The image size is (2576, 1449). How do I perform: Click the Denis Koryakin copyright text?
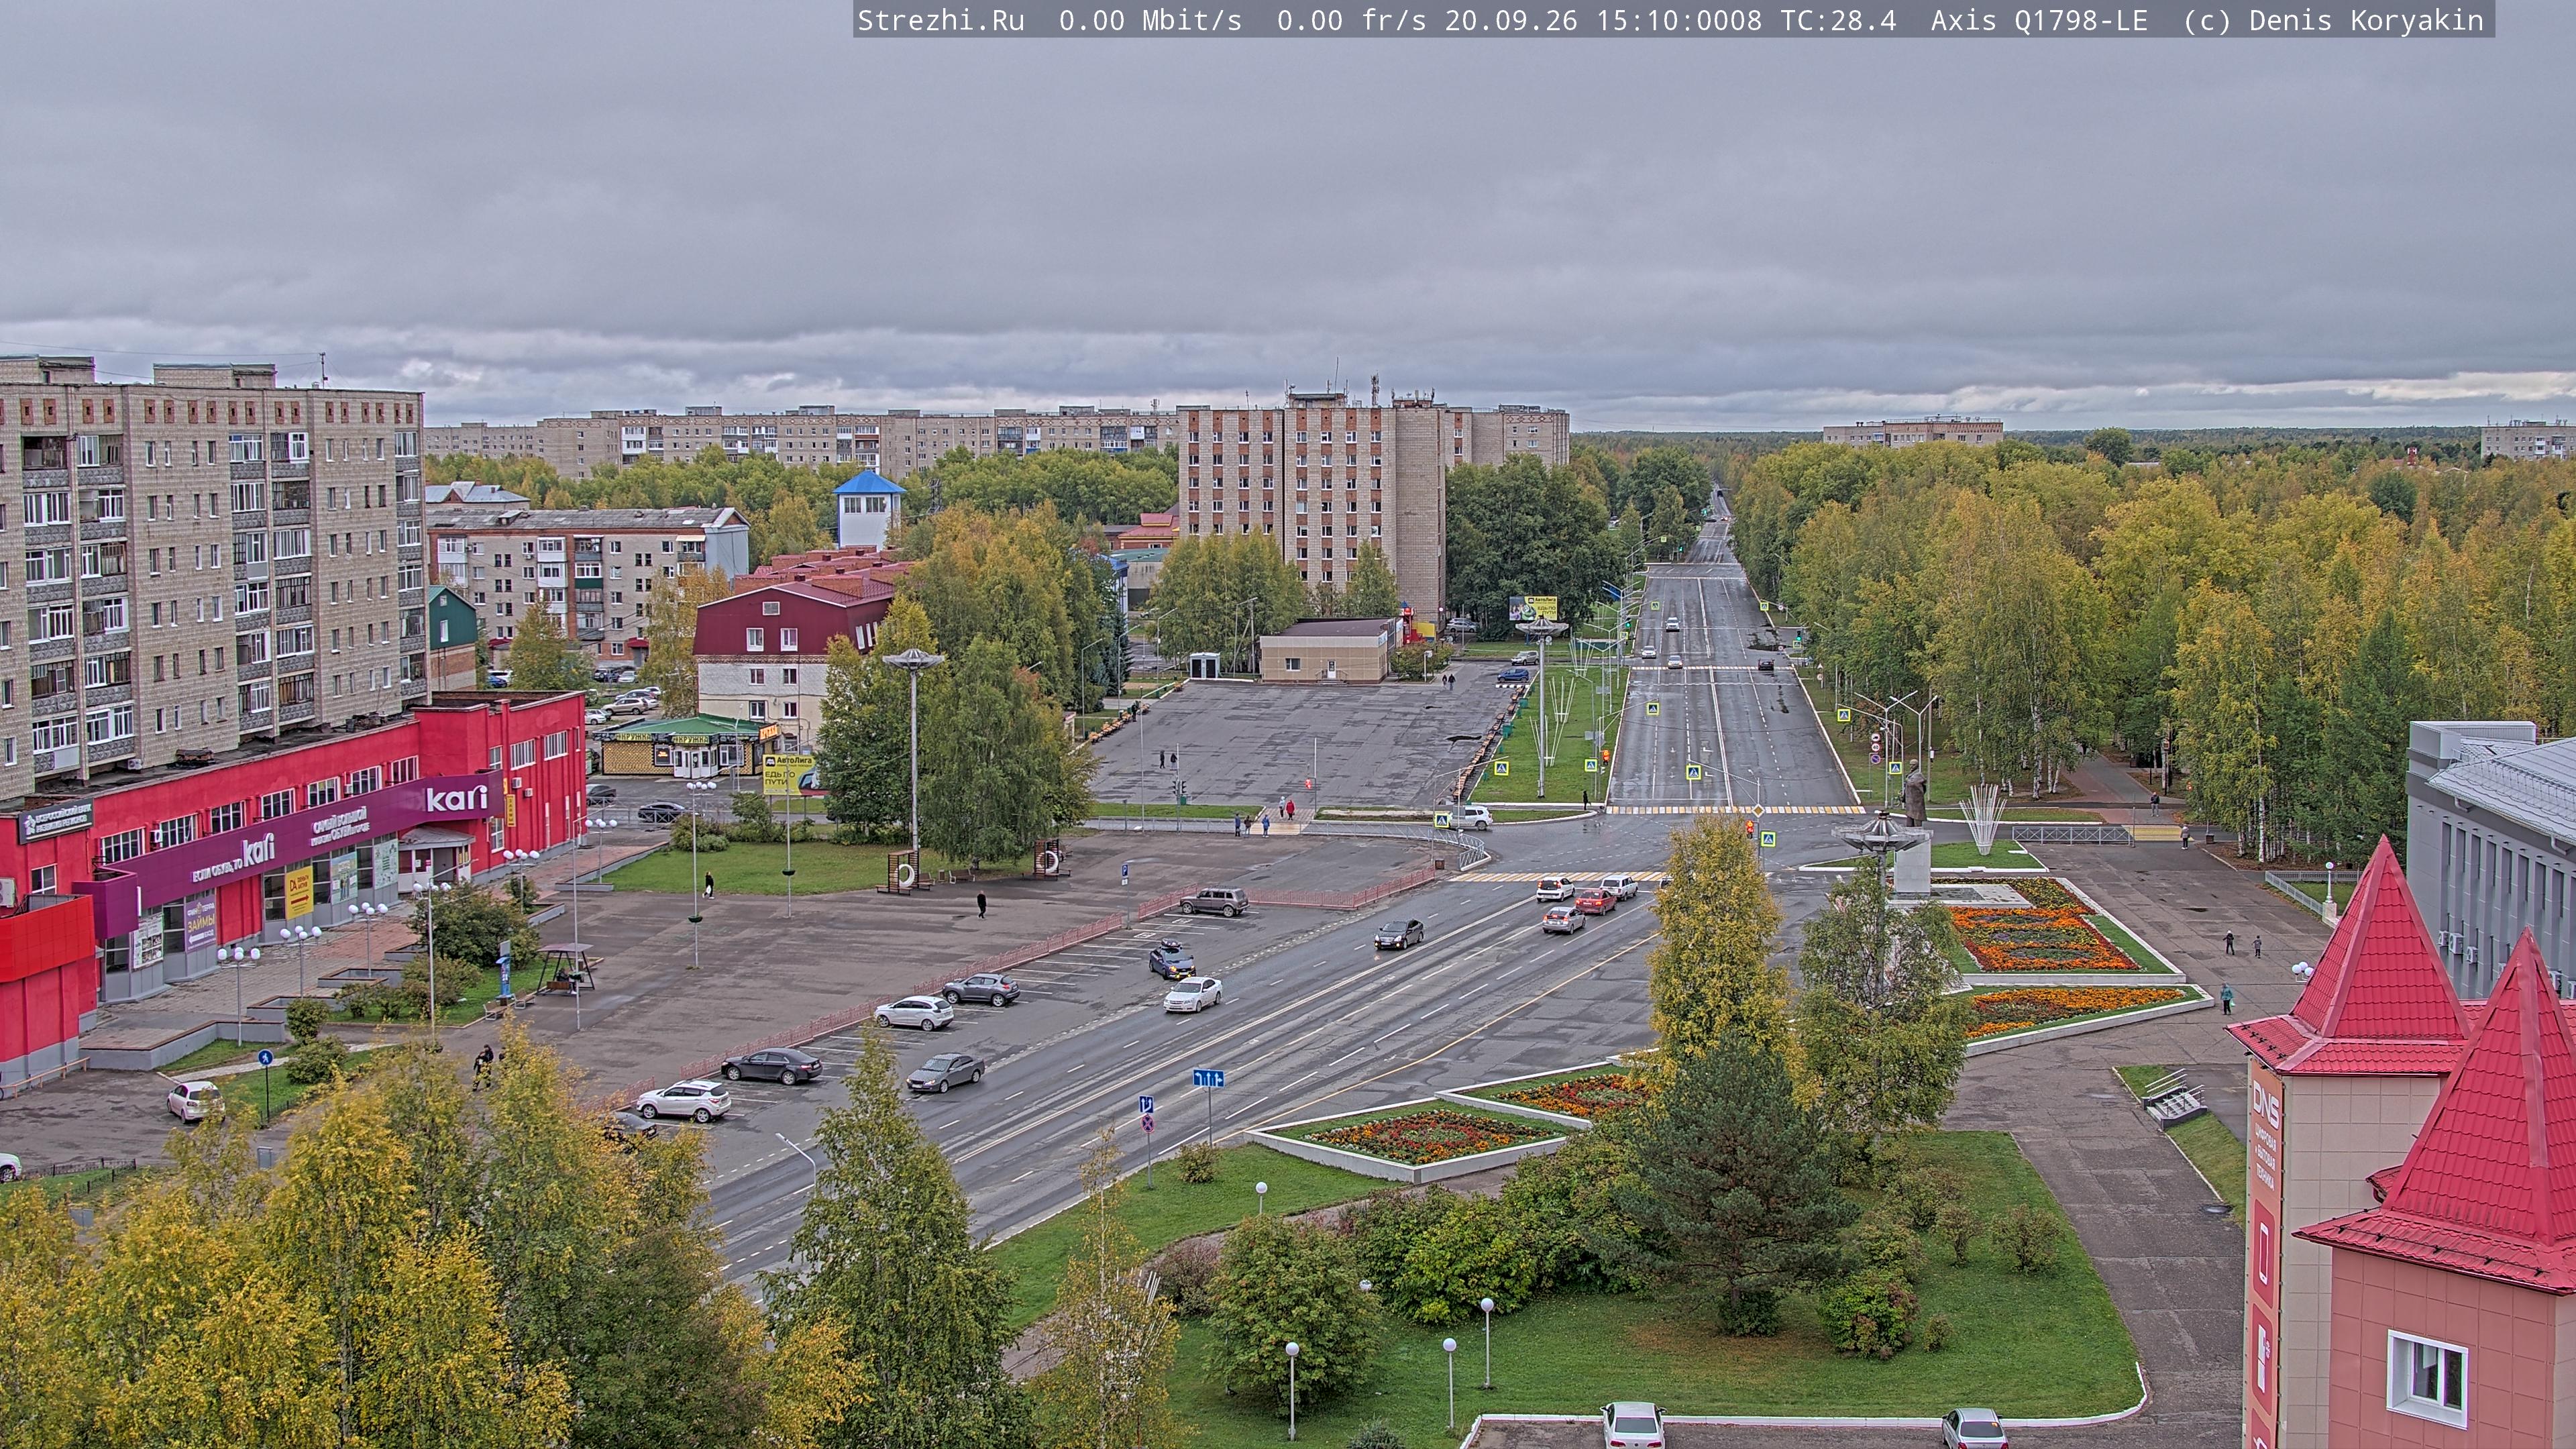click(x=2366, y=20)
